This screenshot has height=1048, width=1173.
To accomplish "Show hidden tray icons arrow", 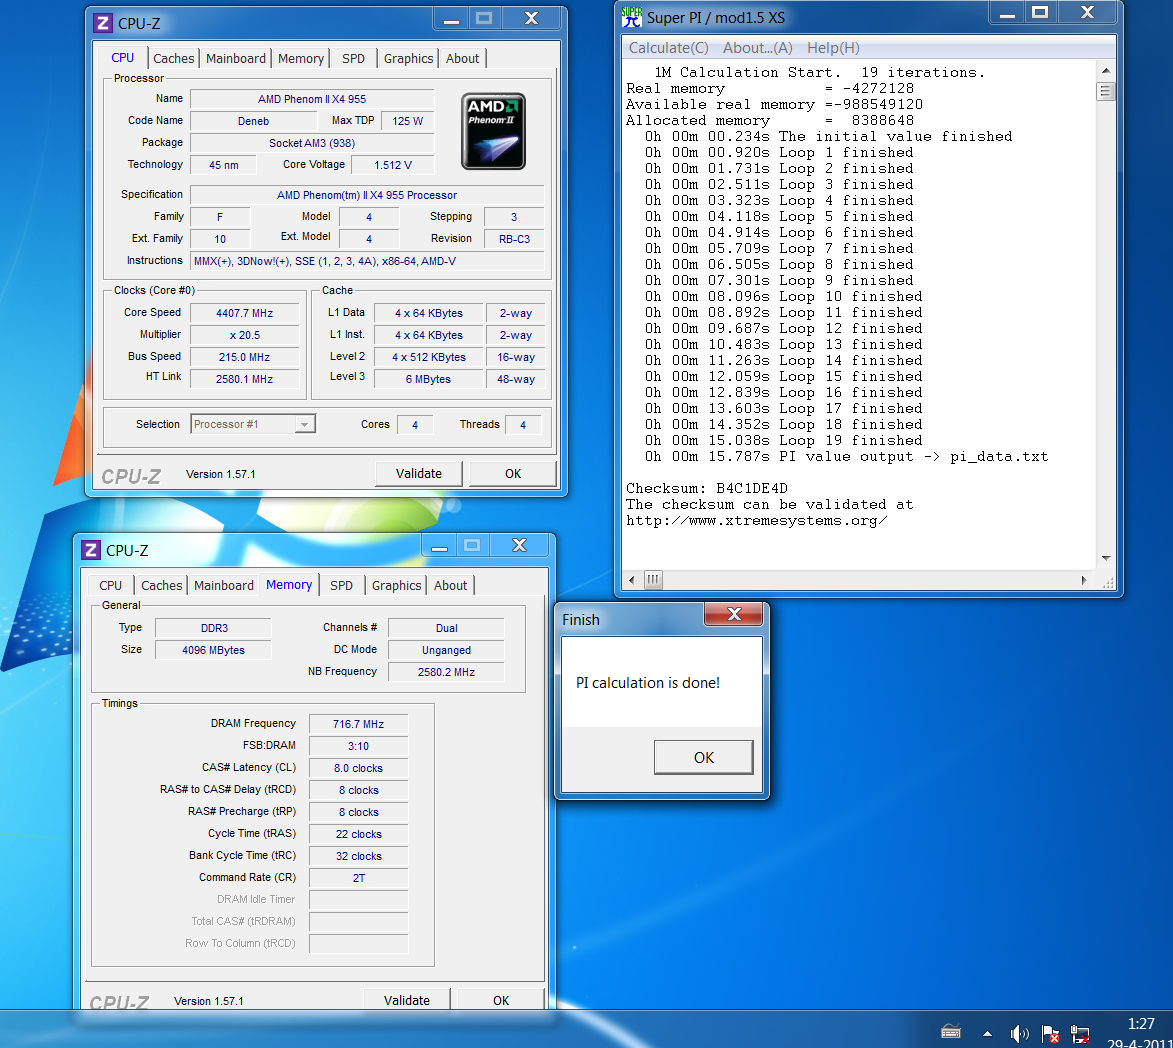I will [987, 1034].
